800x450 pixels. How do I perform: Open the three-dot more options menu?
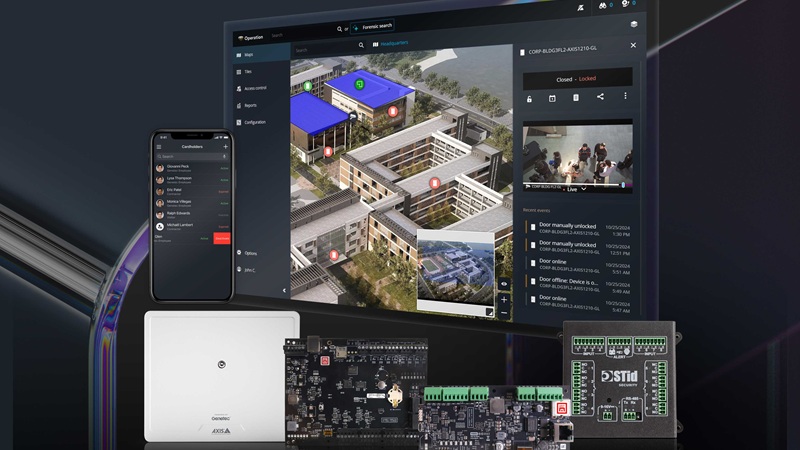(626, 96)
